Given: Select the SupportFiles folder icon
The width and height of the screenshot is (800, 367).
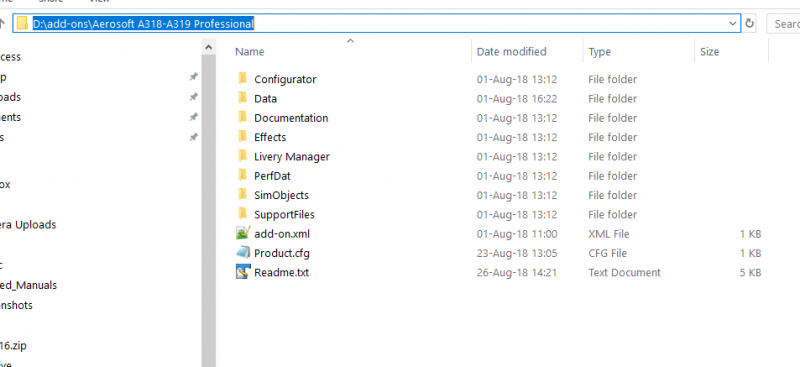Looking at the screenshot, I should (x=242, y=214).
